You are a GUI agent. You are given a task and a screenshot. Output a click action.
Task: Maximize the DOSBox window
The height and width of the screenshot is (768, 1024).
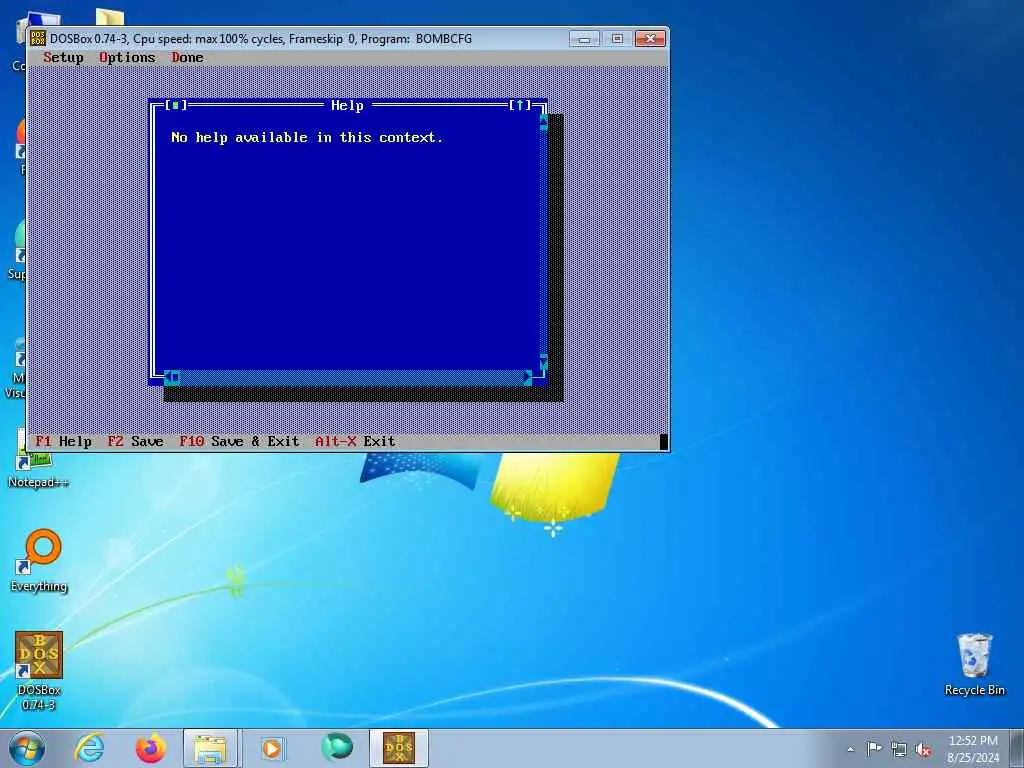tap(617, 39)
